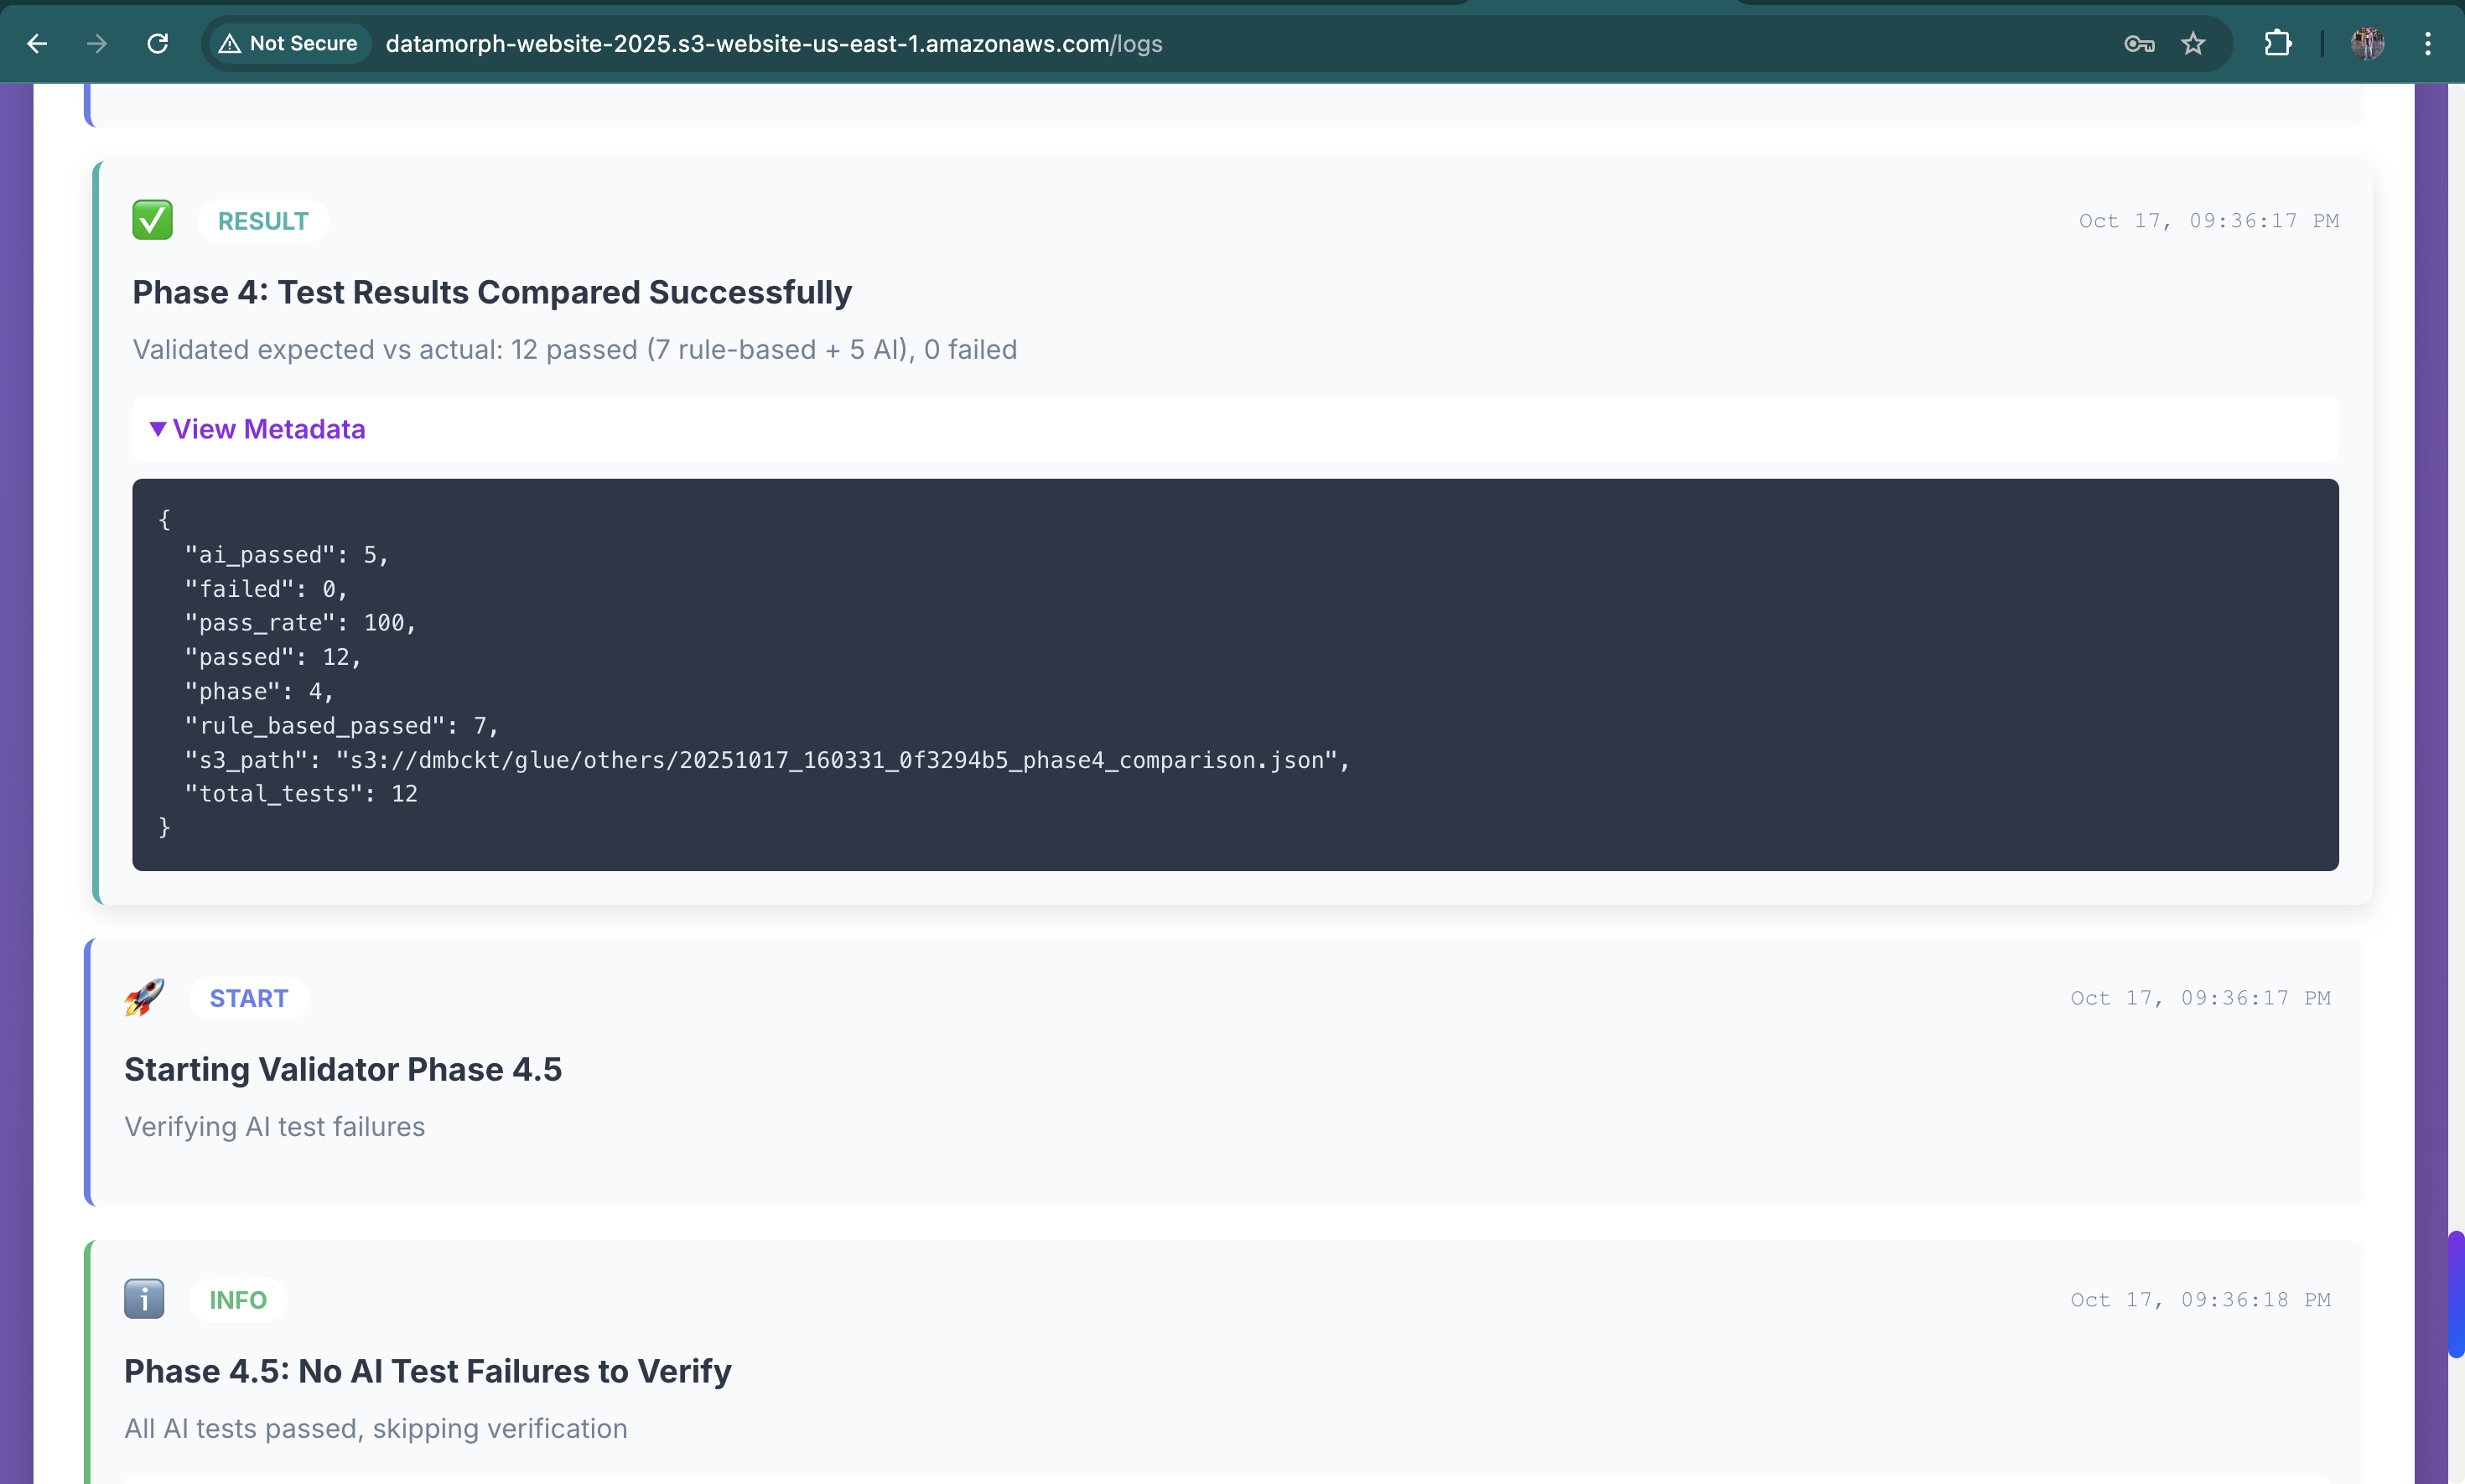Click the address bar URL

pyautogui.click(x=773, y=44)
